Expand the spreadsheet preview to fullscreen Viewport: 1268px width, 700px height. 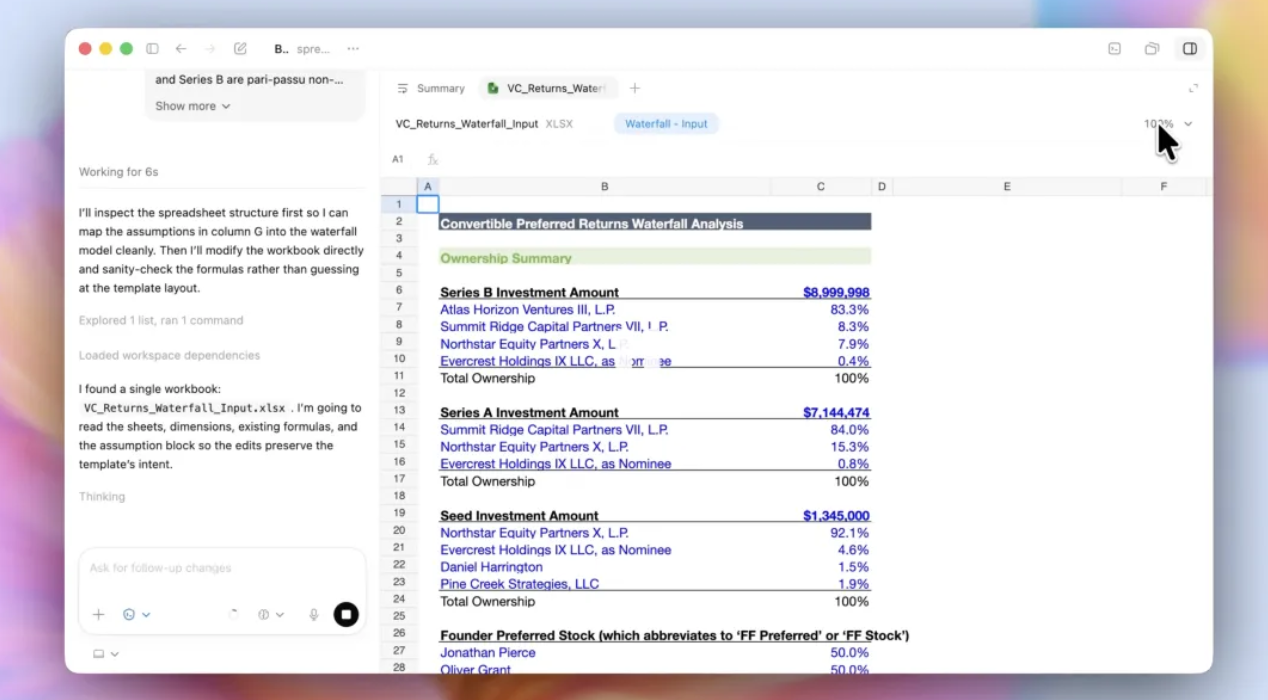point(1193,88)
